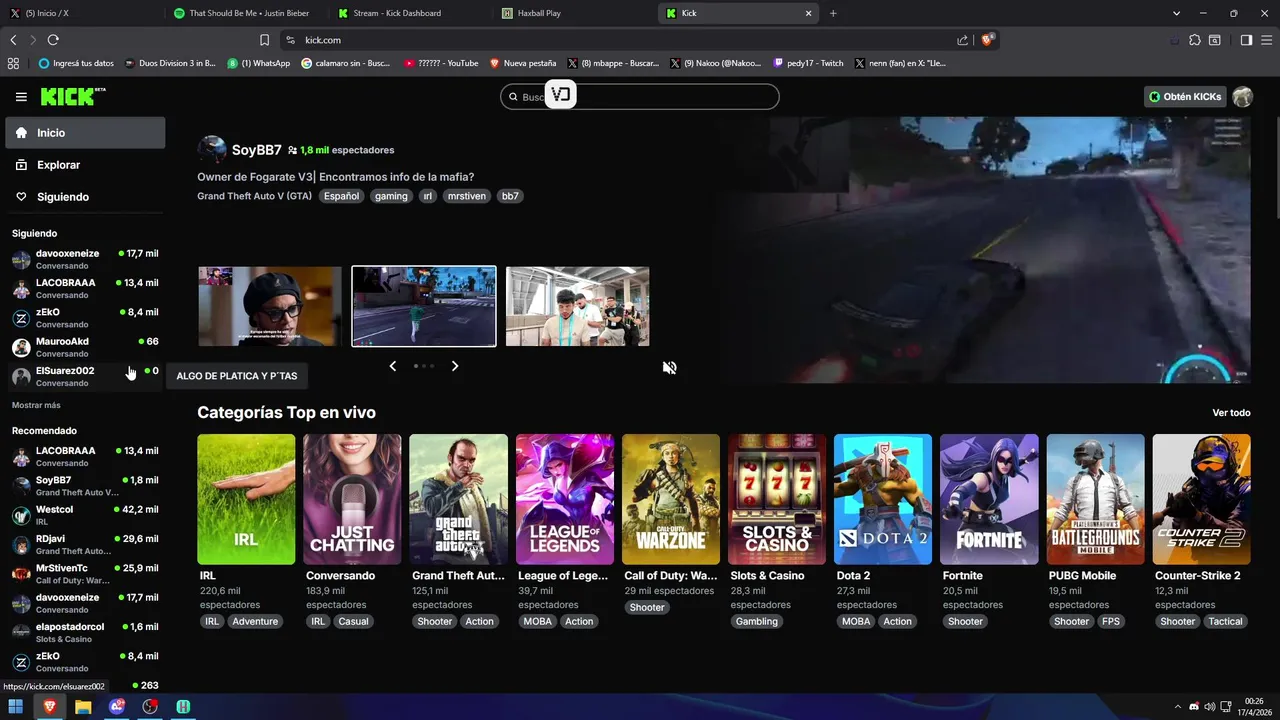Select the man with glasses stream thumbnail
This screenshot has width=1280, height=720.
[x=270, y=306]
